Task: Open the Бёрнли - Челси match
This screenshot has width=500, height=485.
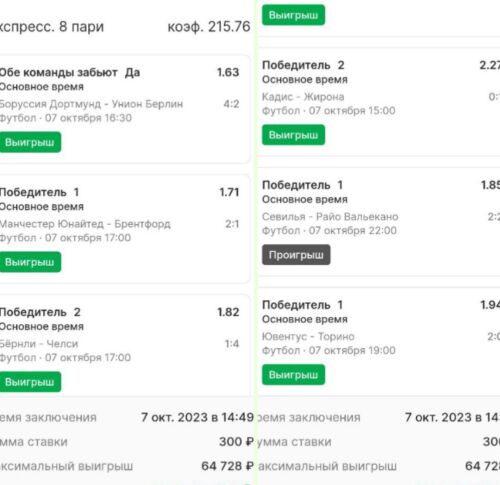Action: [39, 344]
